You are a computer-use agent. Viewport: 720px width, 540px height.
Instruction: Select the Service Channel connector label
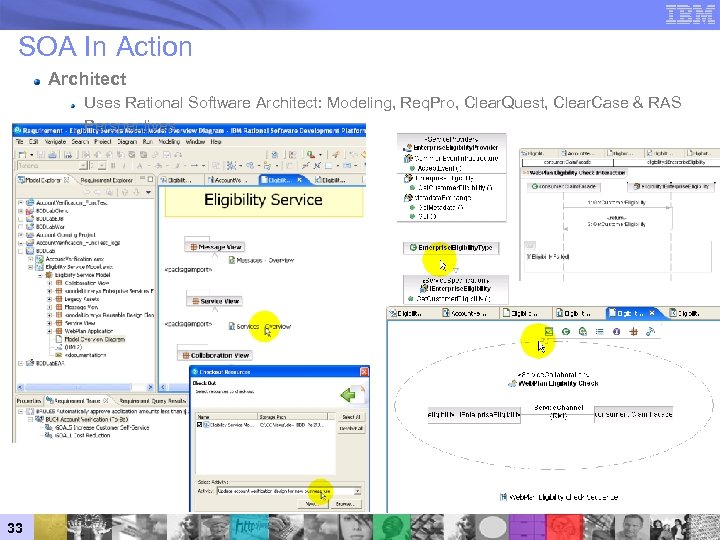(558, 411)
